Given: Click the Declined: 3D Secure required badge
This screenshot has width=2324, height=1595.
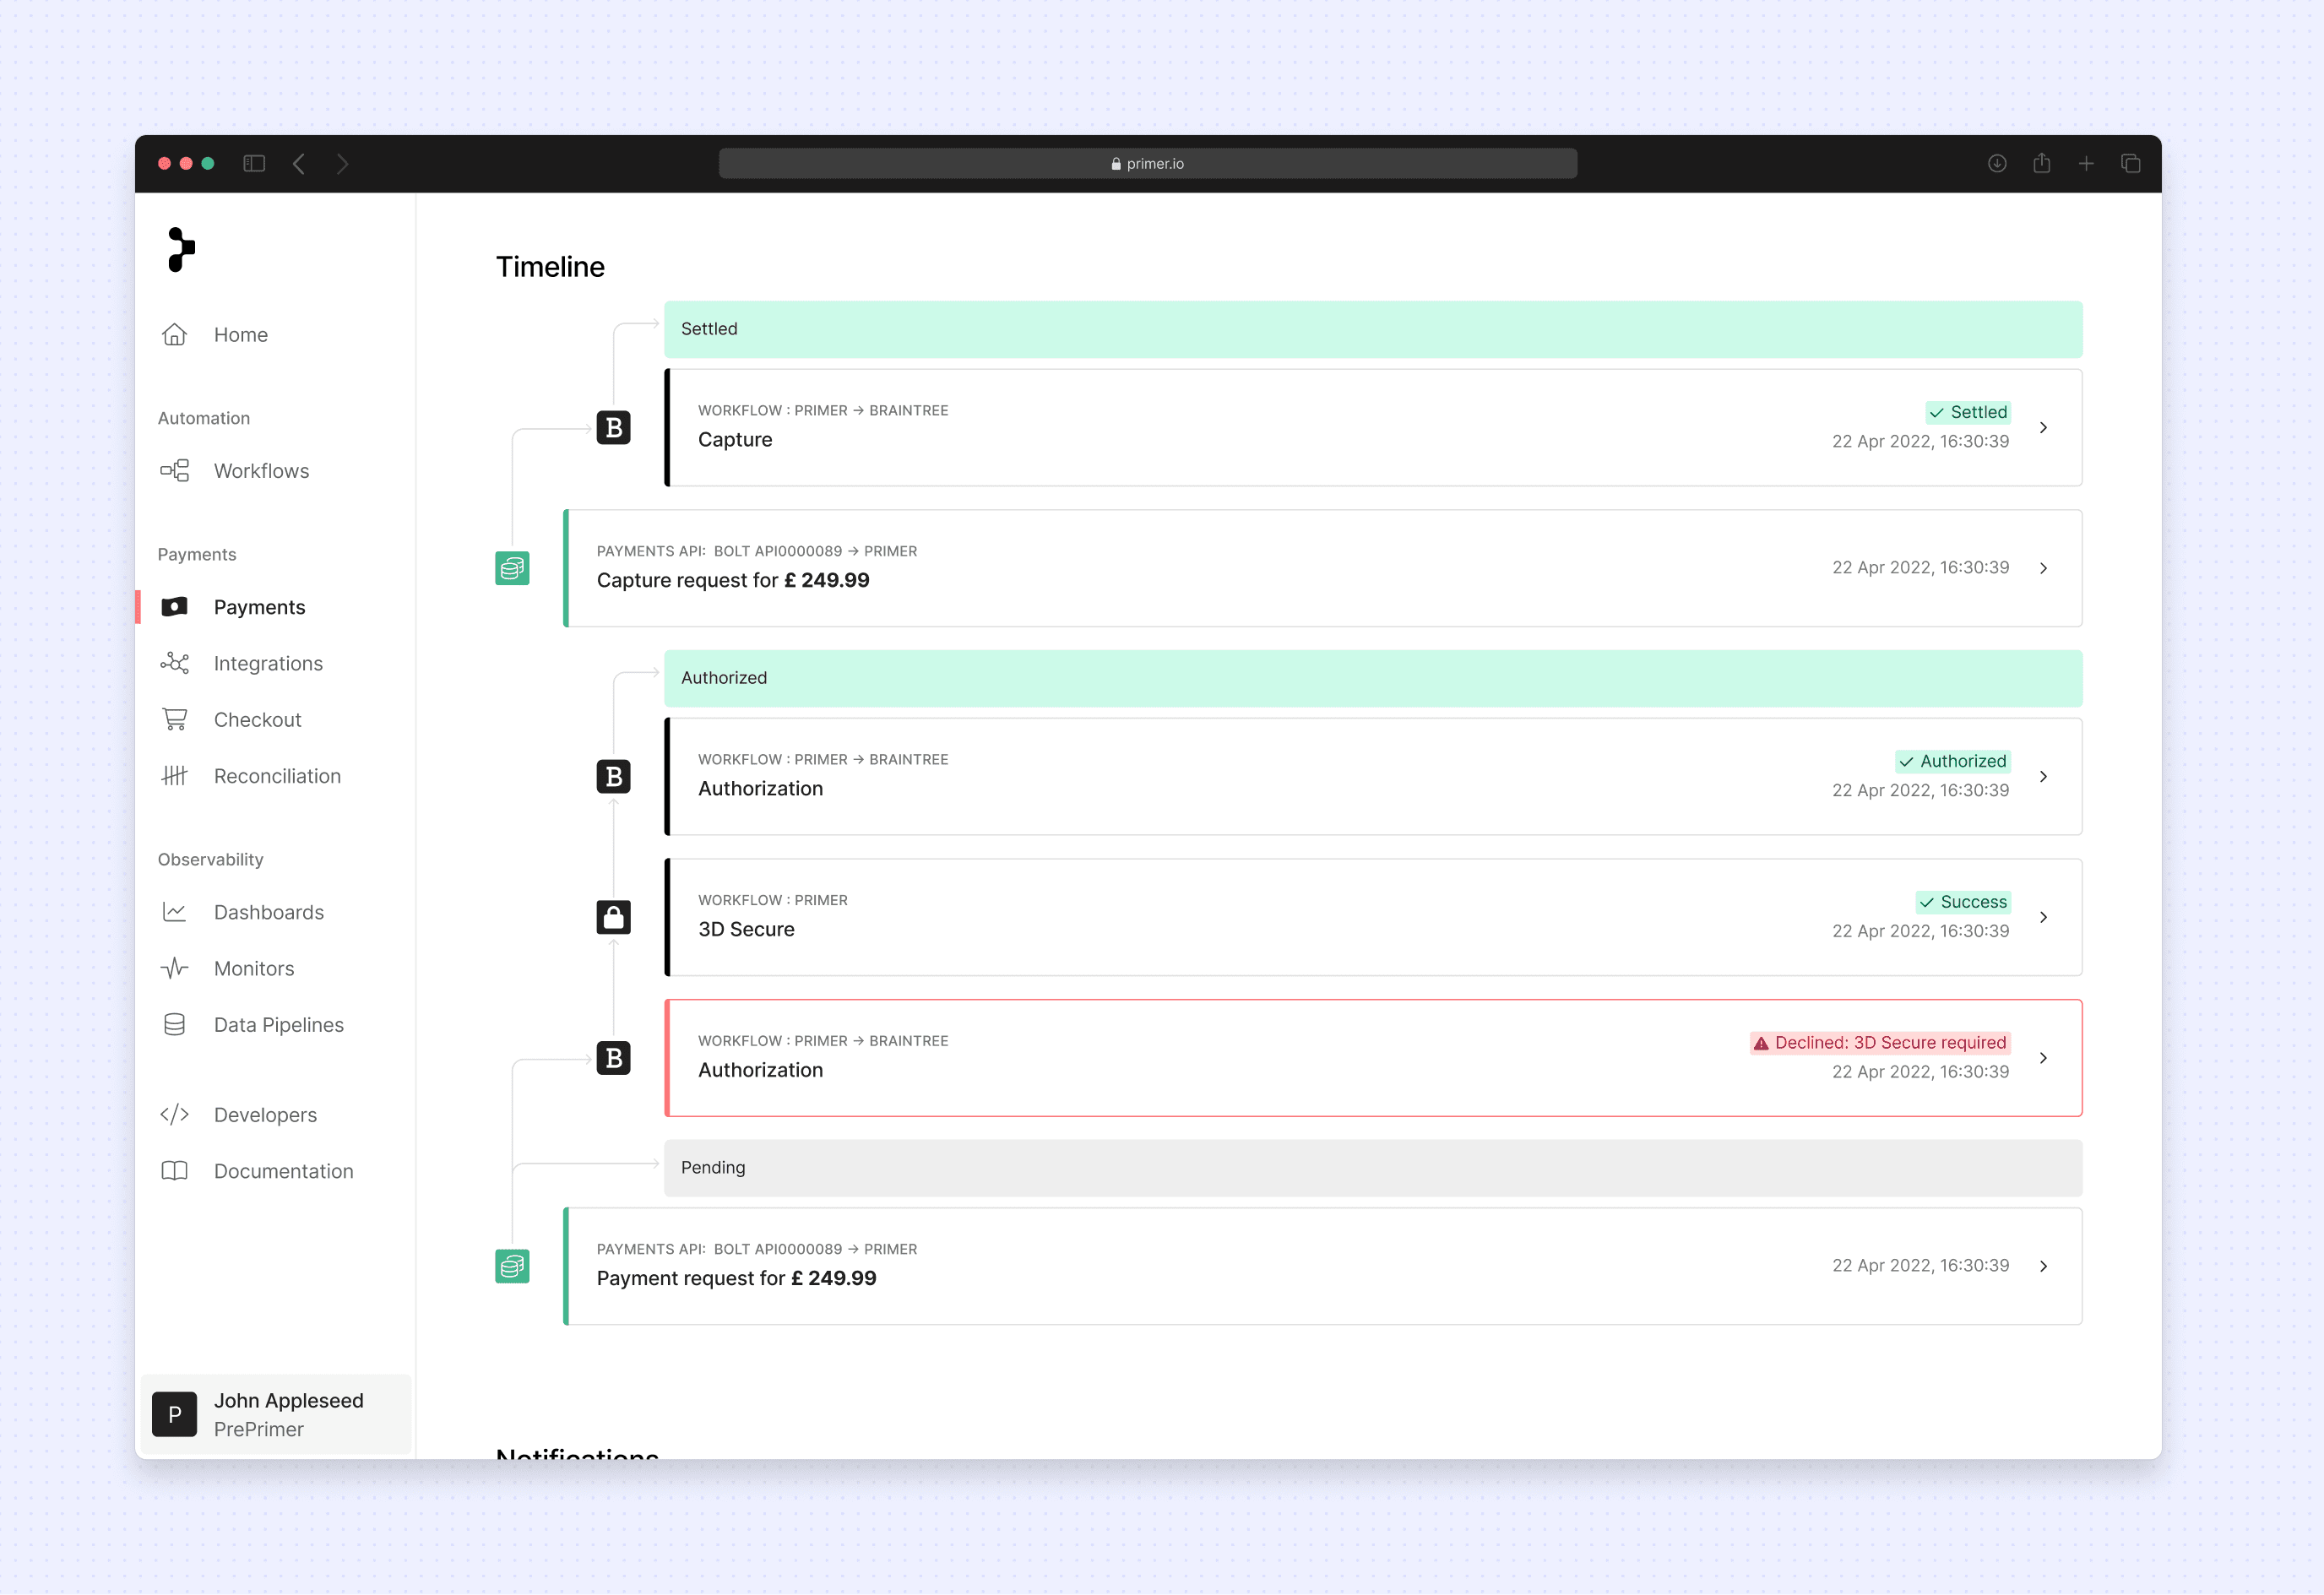Looking at the screenshot, I should coord(1880,1043).
